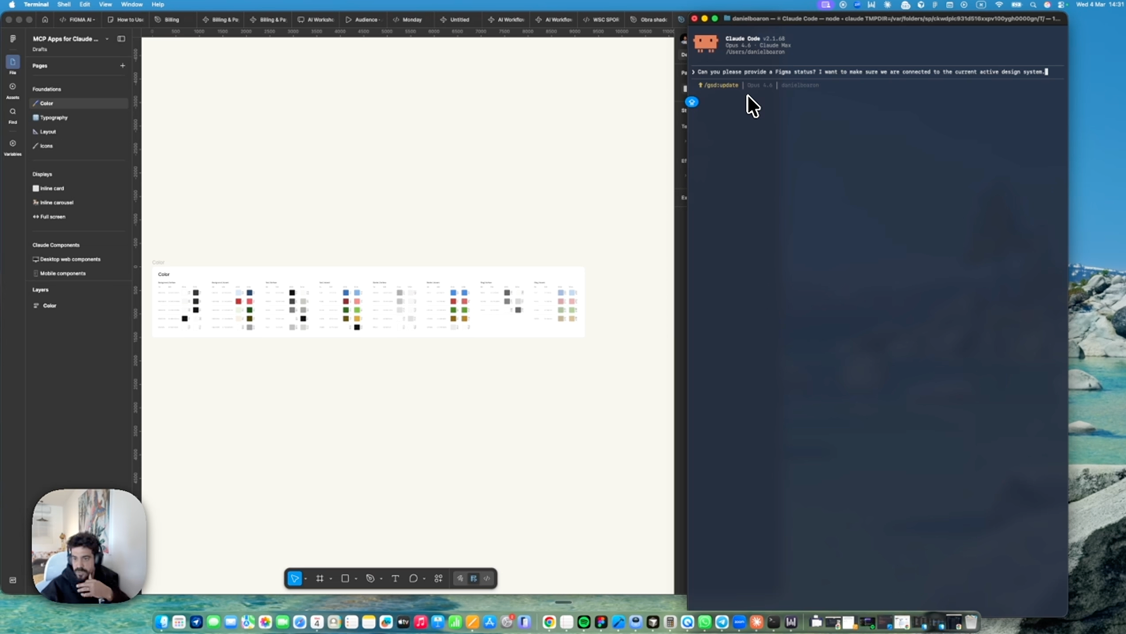1126x634 pixels.
Task: Click the Claude Code prompt input line
Action: tap(876, 72)
